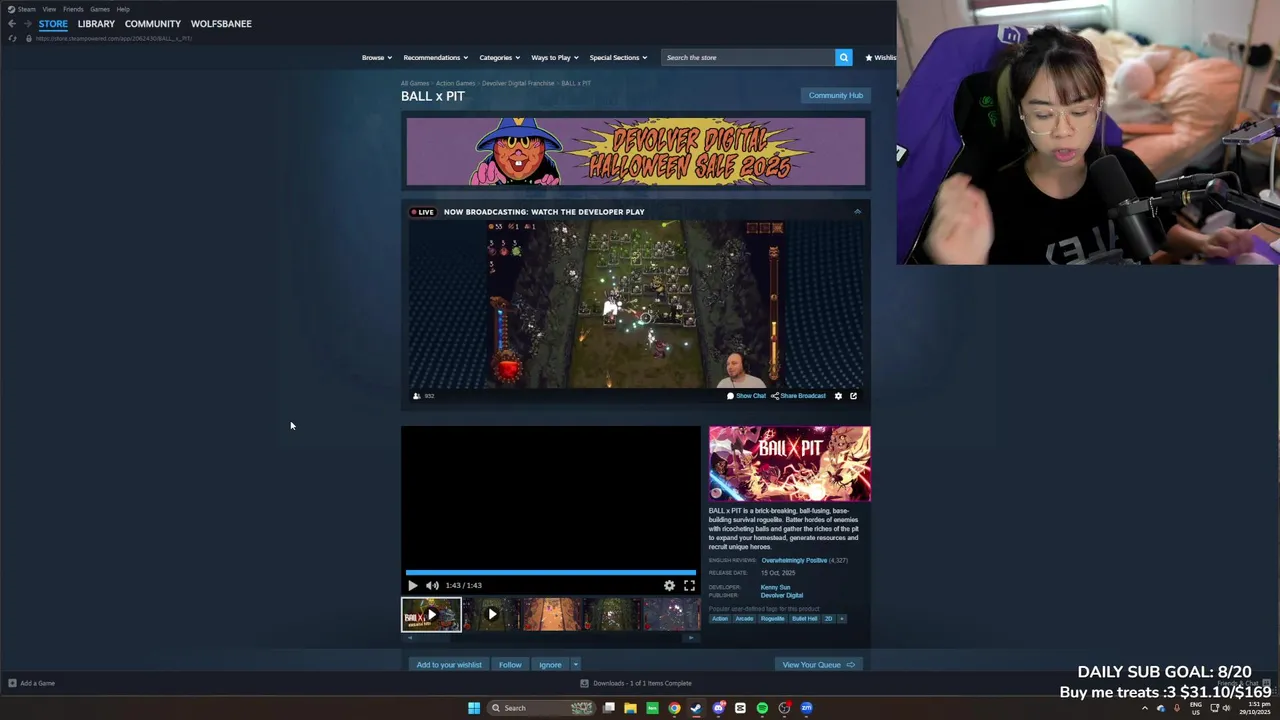Open the View menu
Image resolution: width=1280 pixels, height=720 pixels.
(49, 9)
